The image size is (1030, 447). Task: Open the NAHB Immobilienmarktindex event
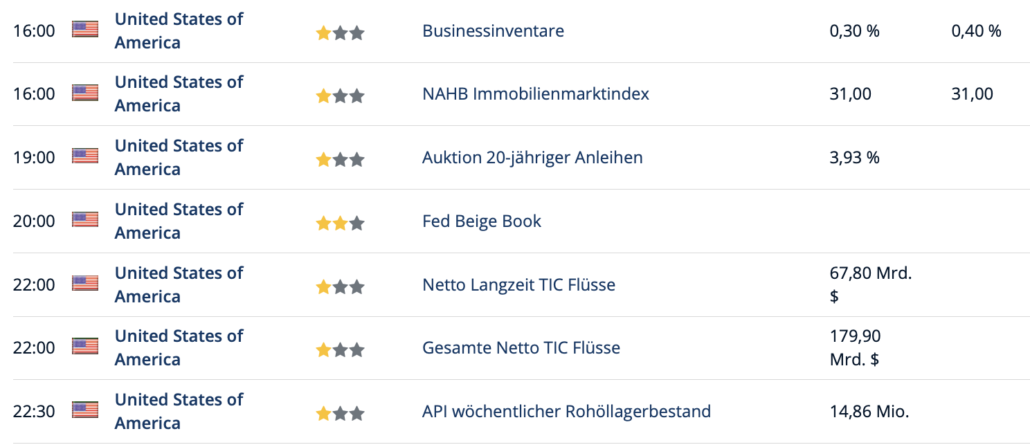click(x=535, y=94)
